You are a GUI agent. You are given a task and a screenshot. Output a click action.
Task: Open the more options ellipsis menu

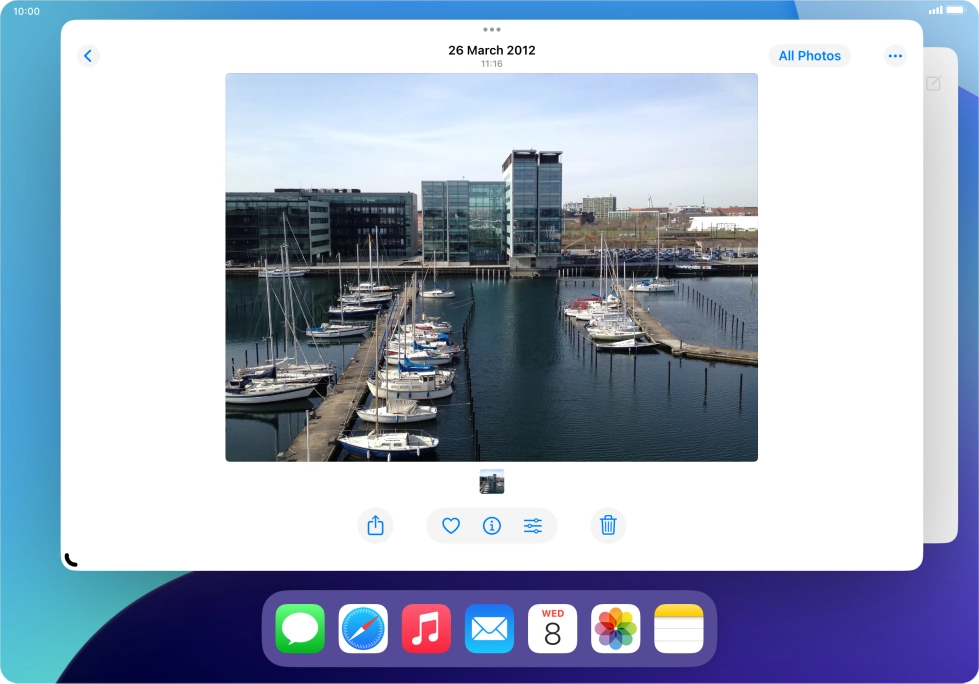[895, 55]
